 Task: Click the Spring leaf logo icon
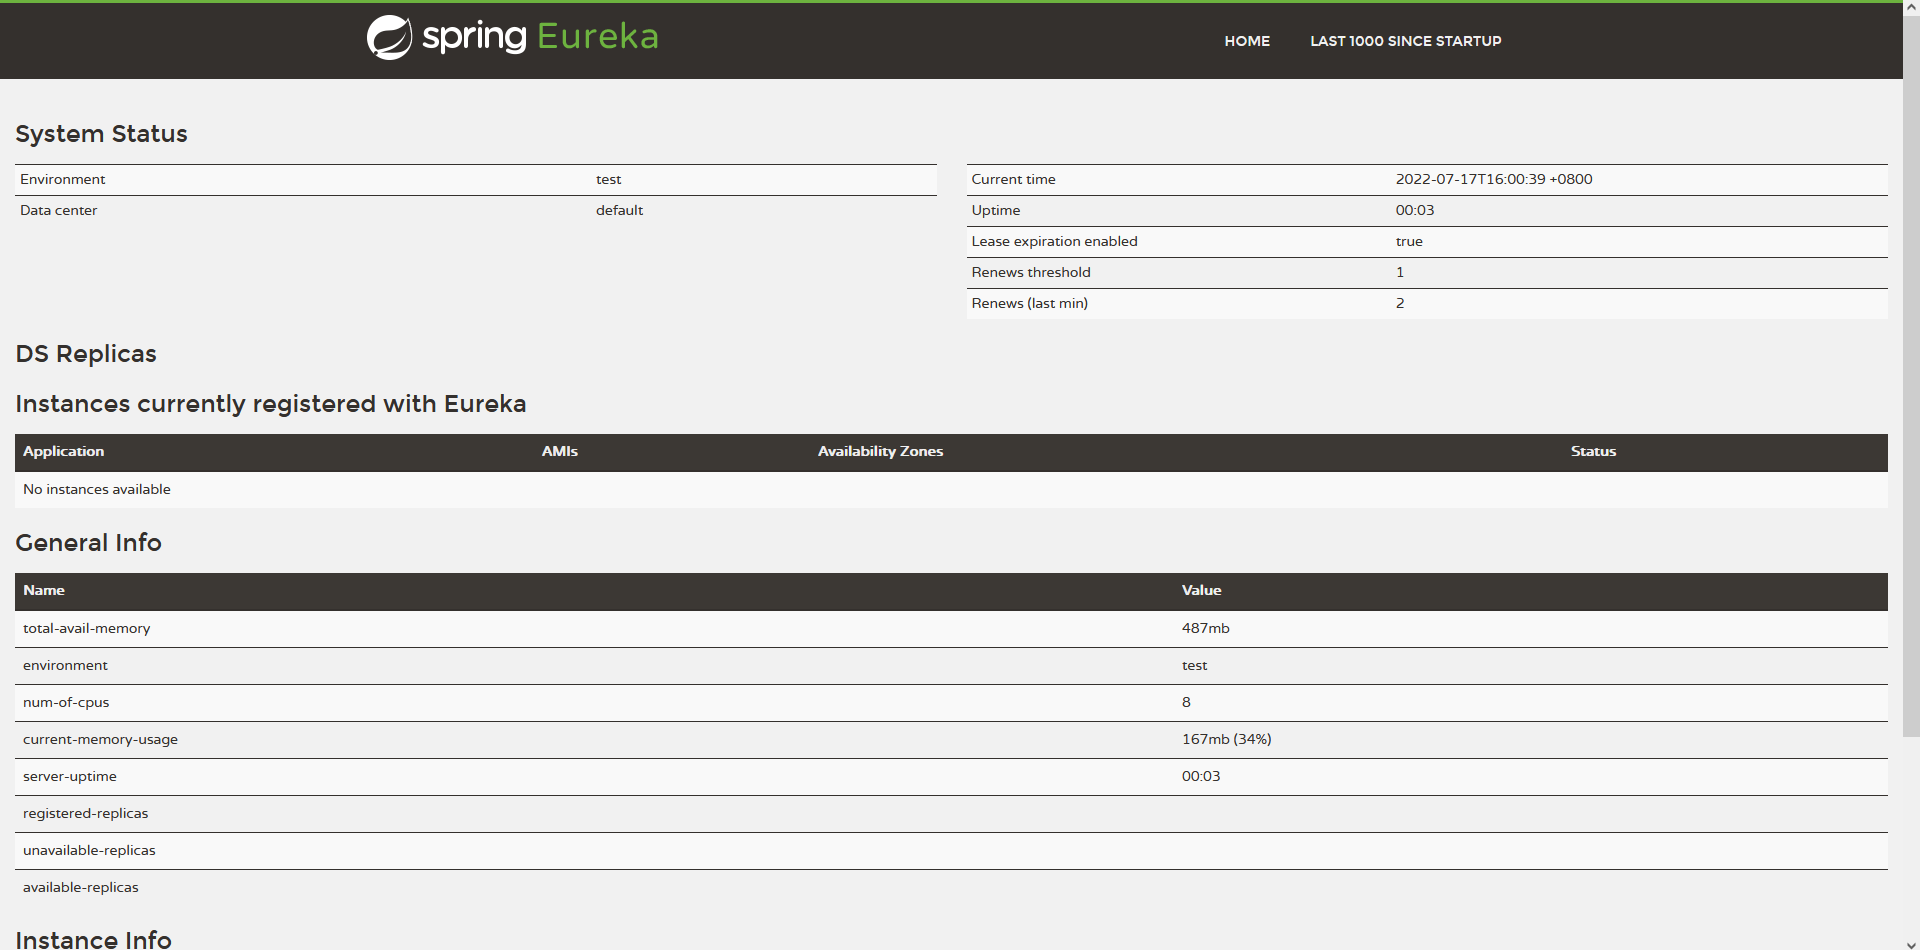pos(389,38)
